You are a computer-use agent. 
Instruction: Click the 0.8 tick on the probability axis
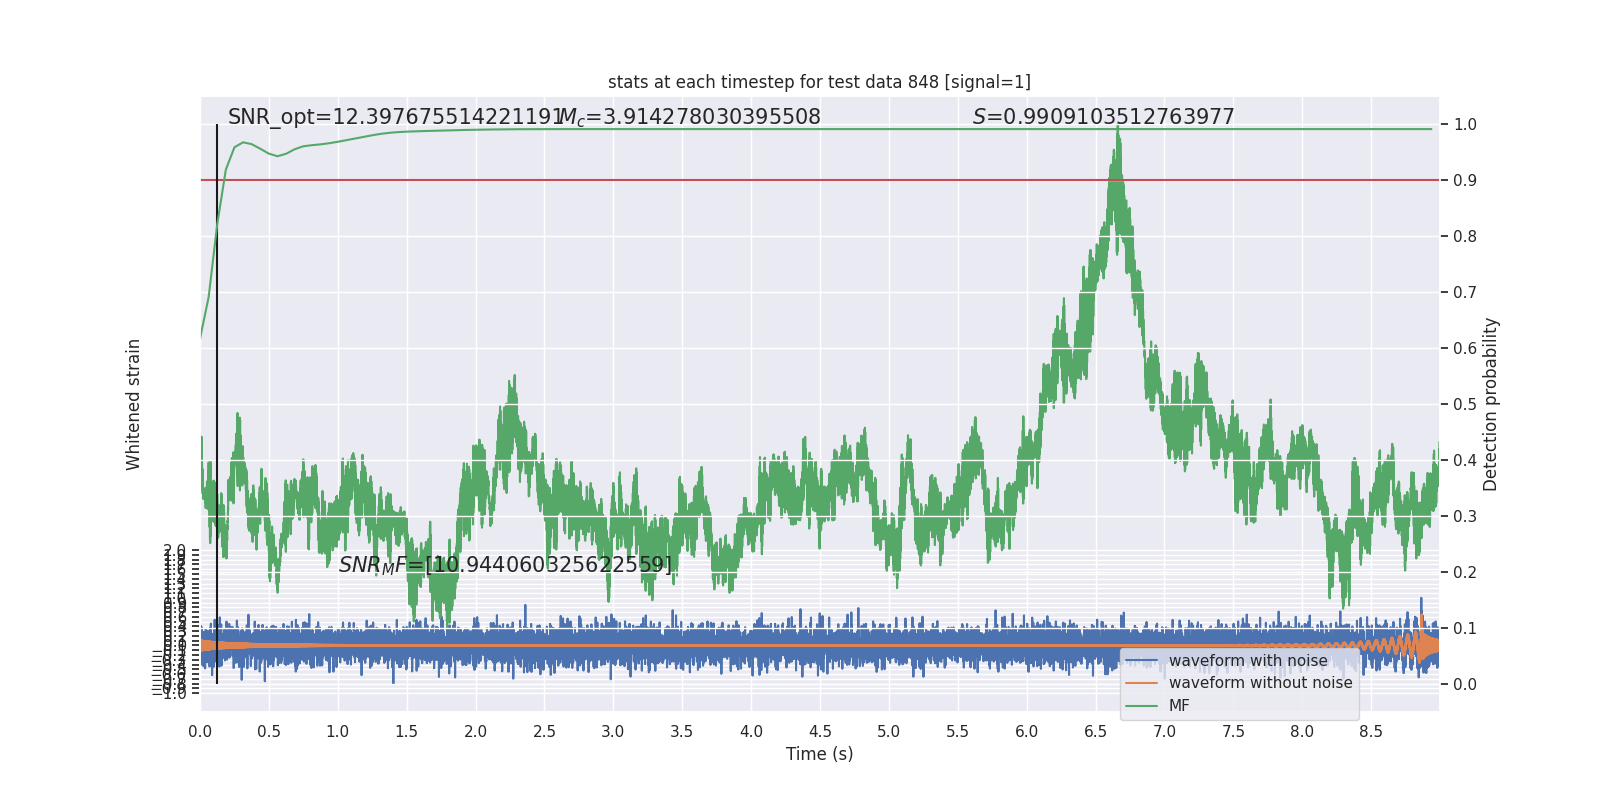pos(1465,237)
